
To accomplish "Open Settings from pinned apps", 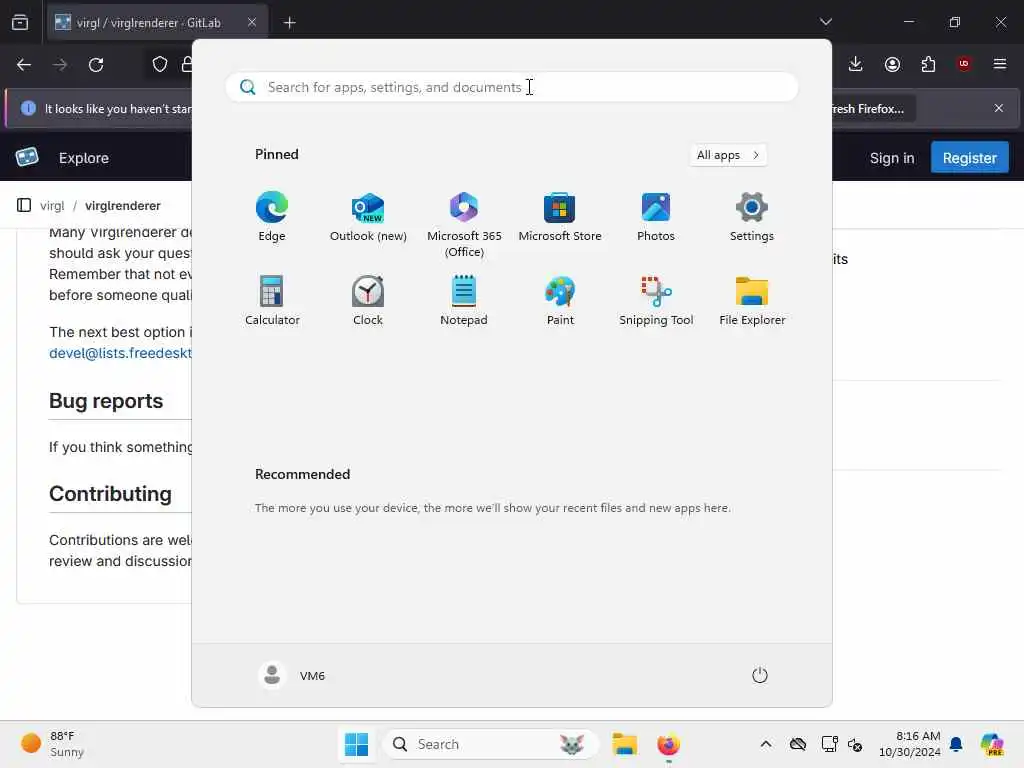I will [752, 217].
